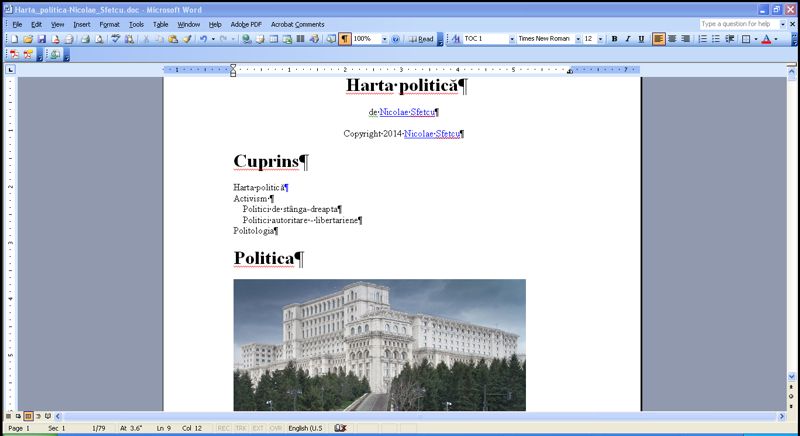Open the font size 12 dropdown
Viewport: 800px width, 436px height.
tap(601, 39)
